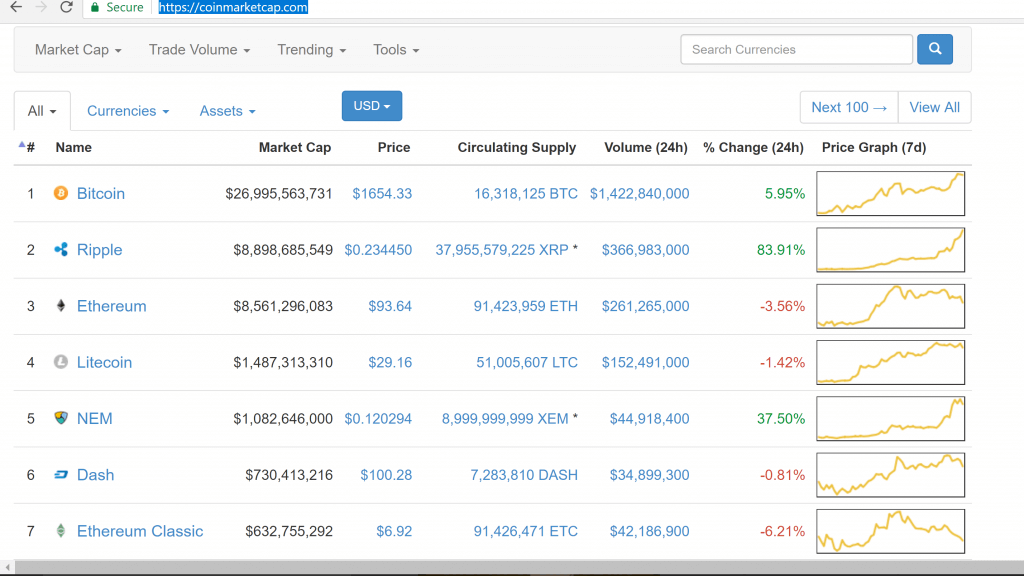The width and height of the screenshot is (1024, 576).
Task: Click the Dash logo icon
Action: pyautogui.click(x=60, y=475)
